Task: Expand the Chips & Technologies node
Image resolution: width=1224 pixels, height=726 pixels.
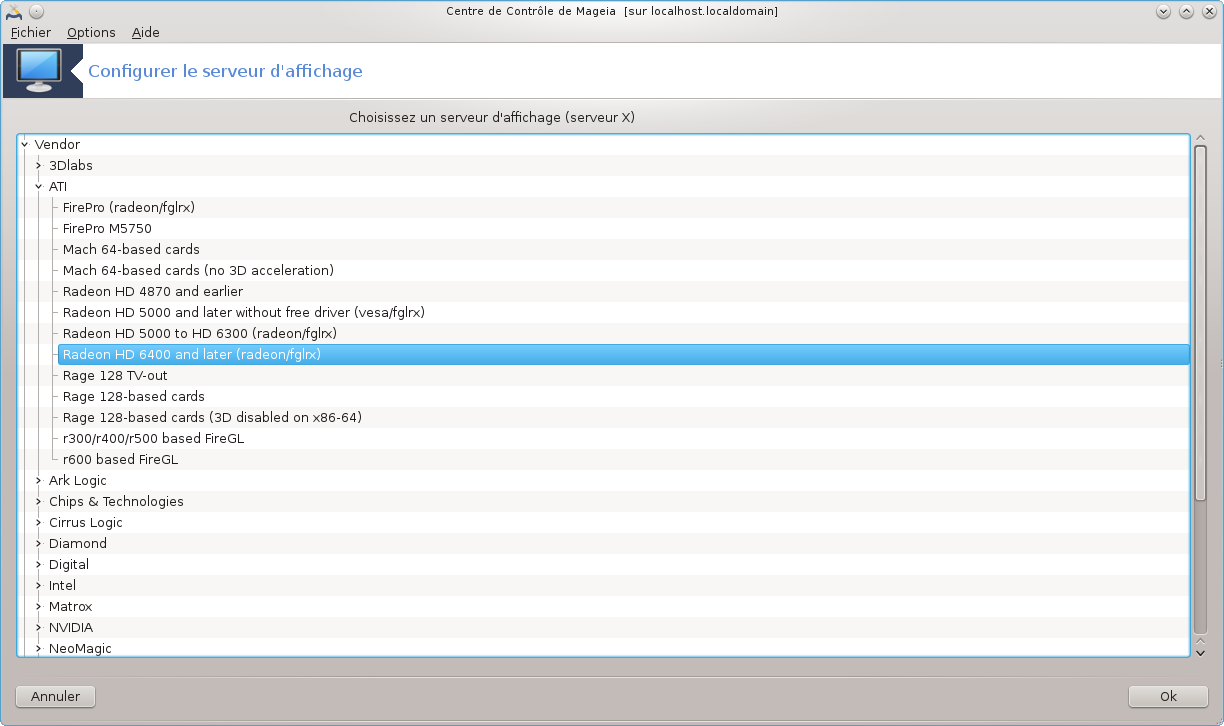Action: point(38,502)
